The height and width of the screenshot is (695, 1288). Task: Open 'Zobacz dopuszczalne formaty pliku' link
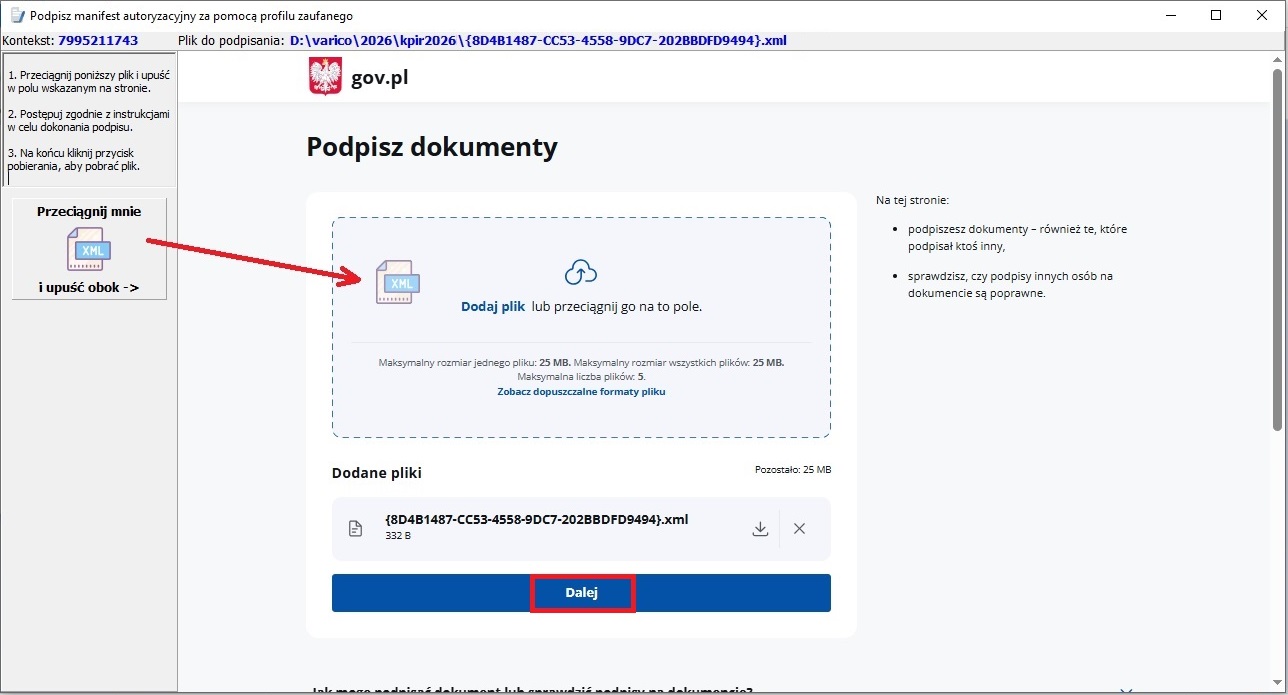click(581, 392)
